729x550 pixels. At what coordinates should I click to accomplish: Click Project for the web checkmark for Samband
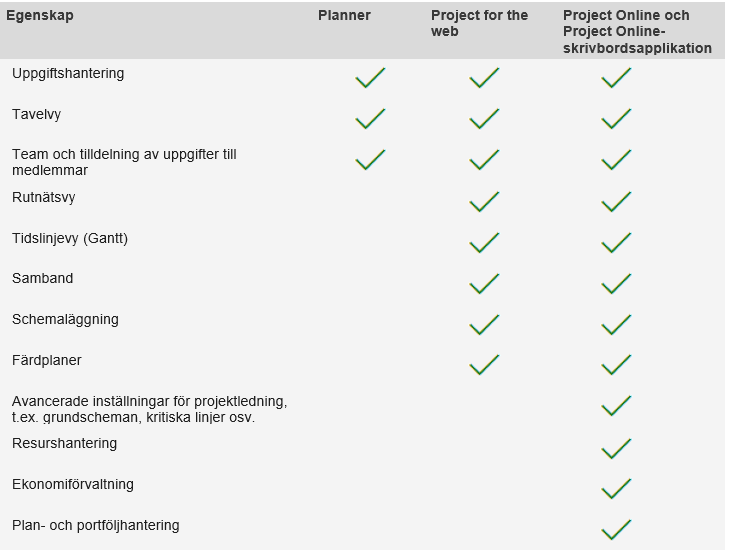point(484,284)
